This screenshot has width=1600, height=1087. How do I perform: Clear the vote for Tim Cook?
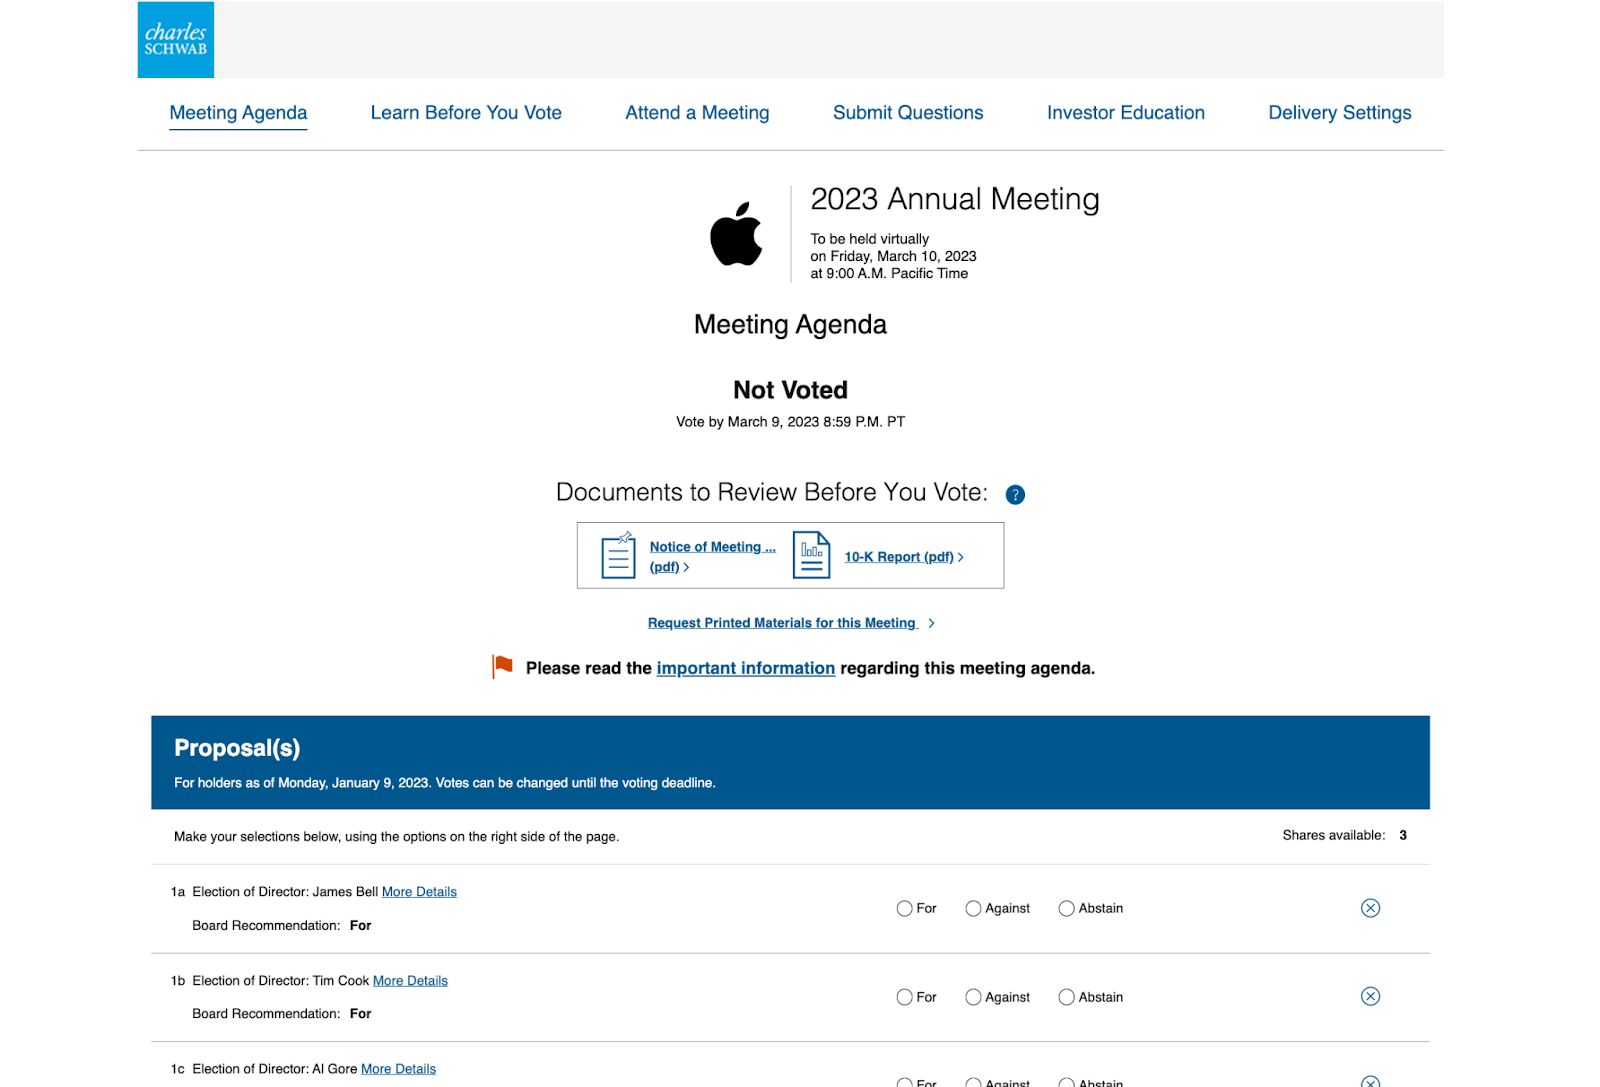[x=1370, y=996]
